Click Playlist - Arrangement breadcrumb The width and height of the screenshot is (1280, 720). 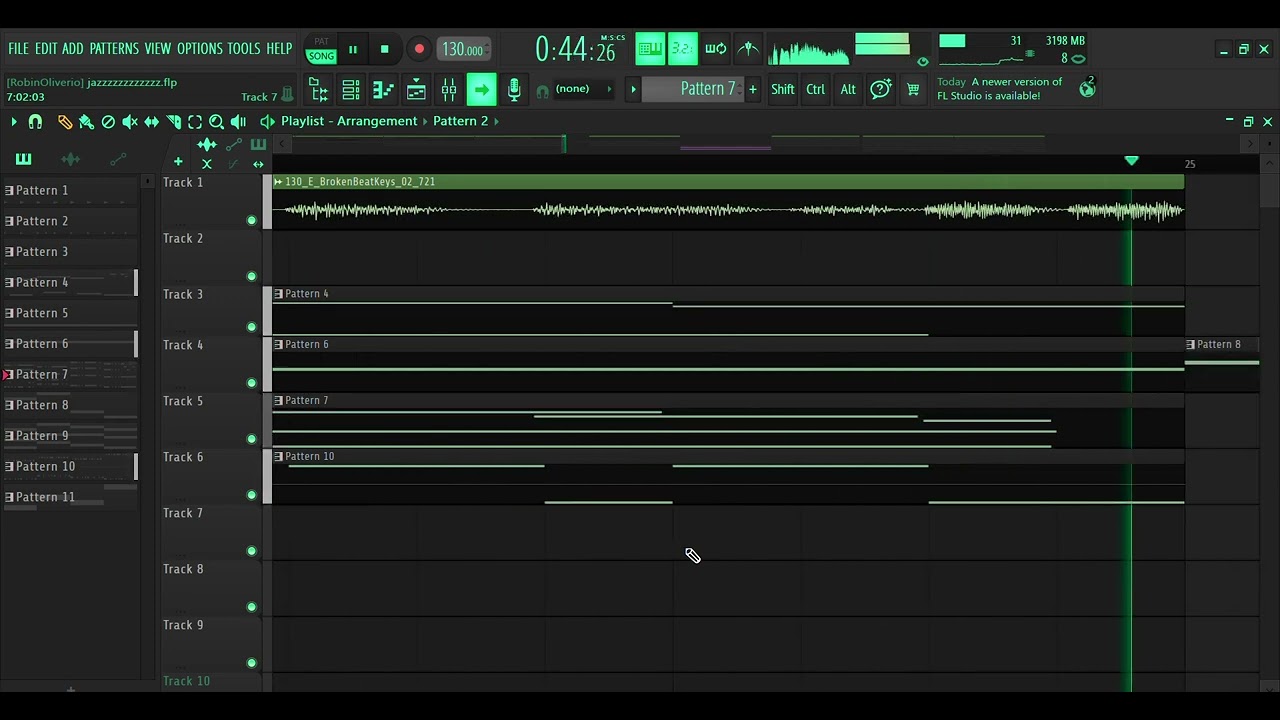349,121
